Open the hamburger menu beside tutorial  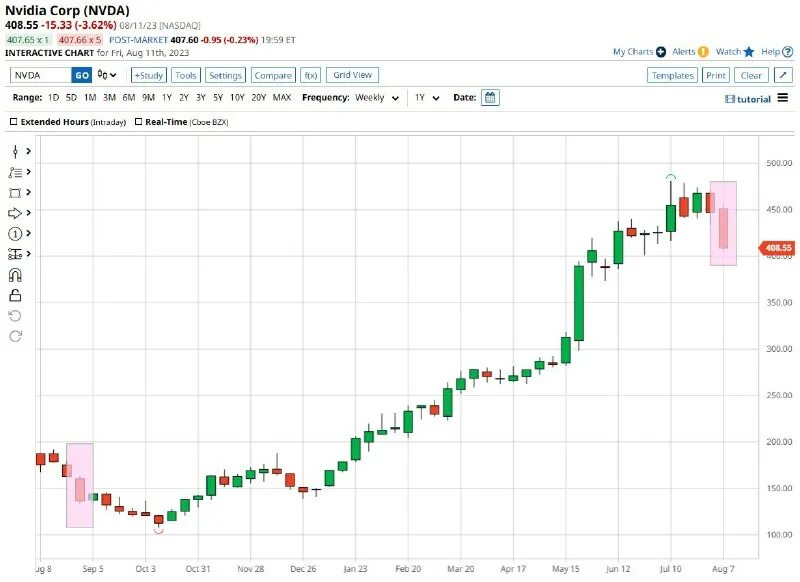783,98
